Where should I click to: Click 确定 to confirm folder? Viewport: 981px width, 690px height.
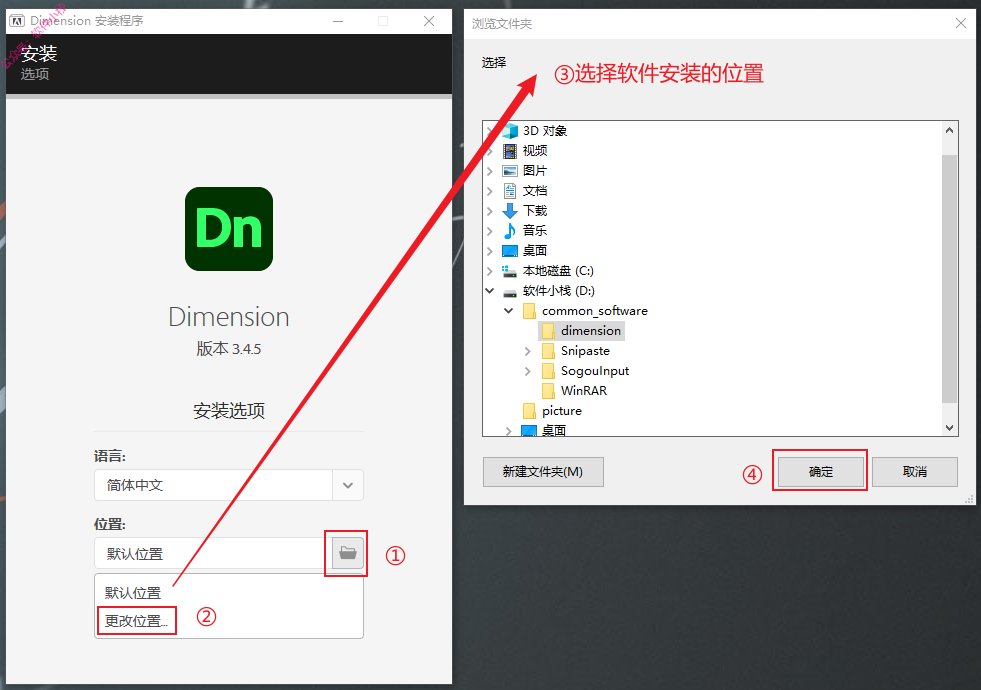pyautogui.click(x=821, y=472)
